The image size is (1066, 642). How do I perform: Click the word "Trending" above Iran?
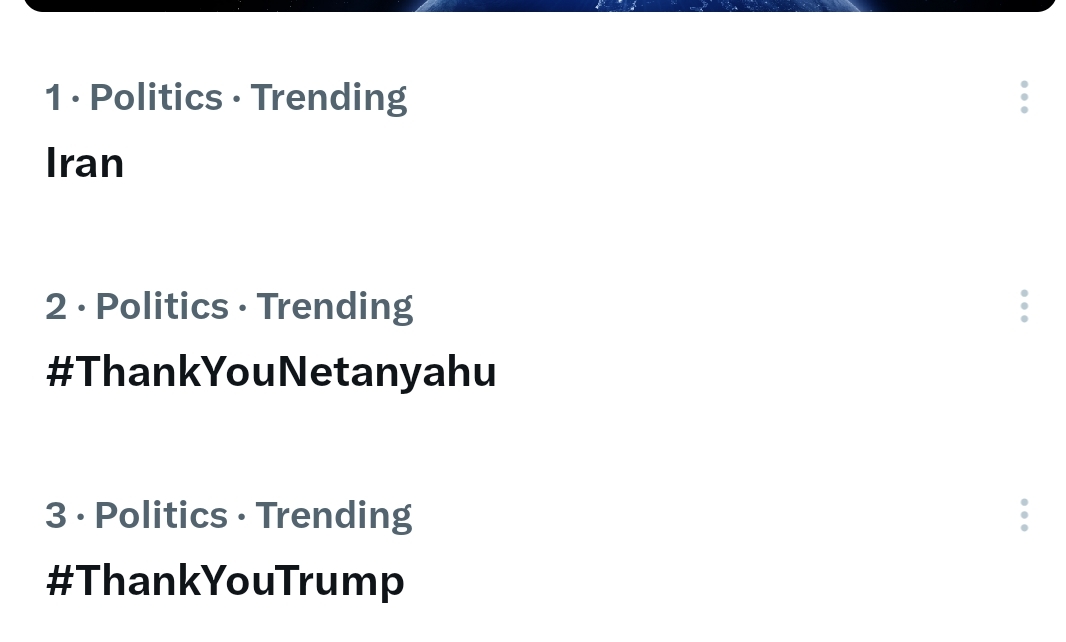click(x=328, y=97)
